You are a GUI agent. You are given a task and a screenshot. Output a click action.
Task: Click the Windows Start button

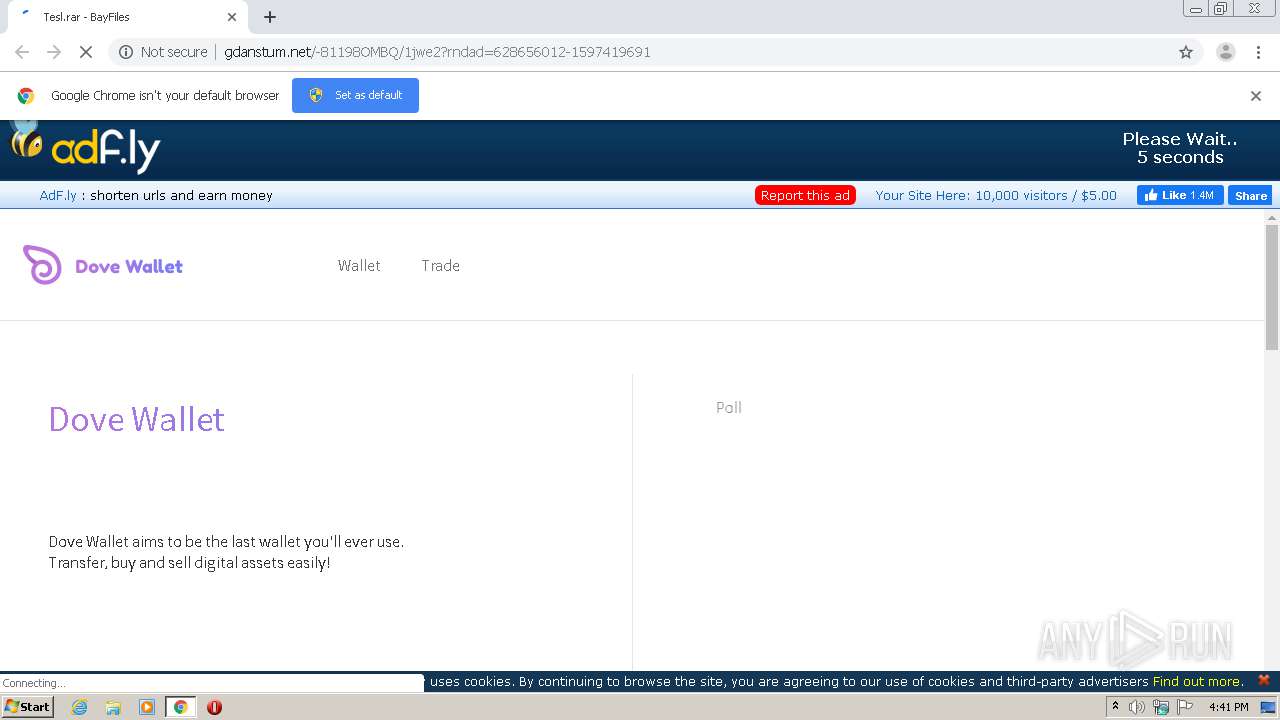pyautogui.click(x=27, y=707)
